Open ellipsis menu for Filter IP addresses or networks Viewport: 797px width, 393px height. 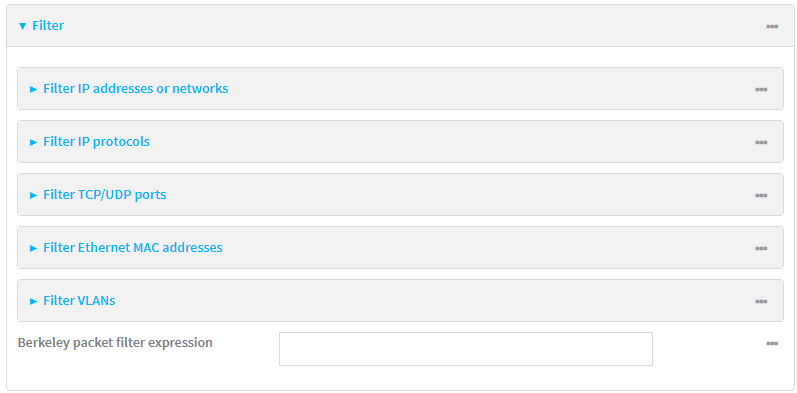pos(760,89)
